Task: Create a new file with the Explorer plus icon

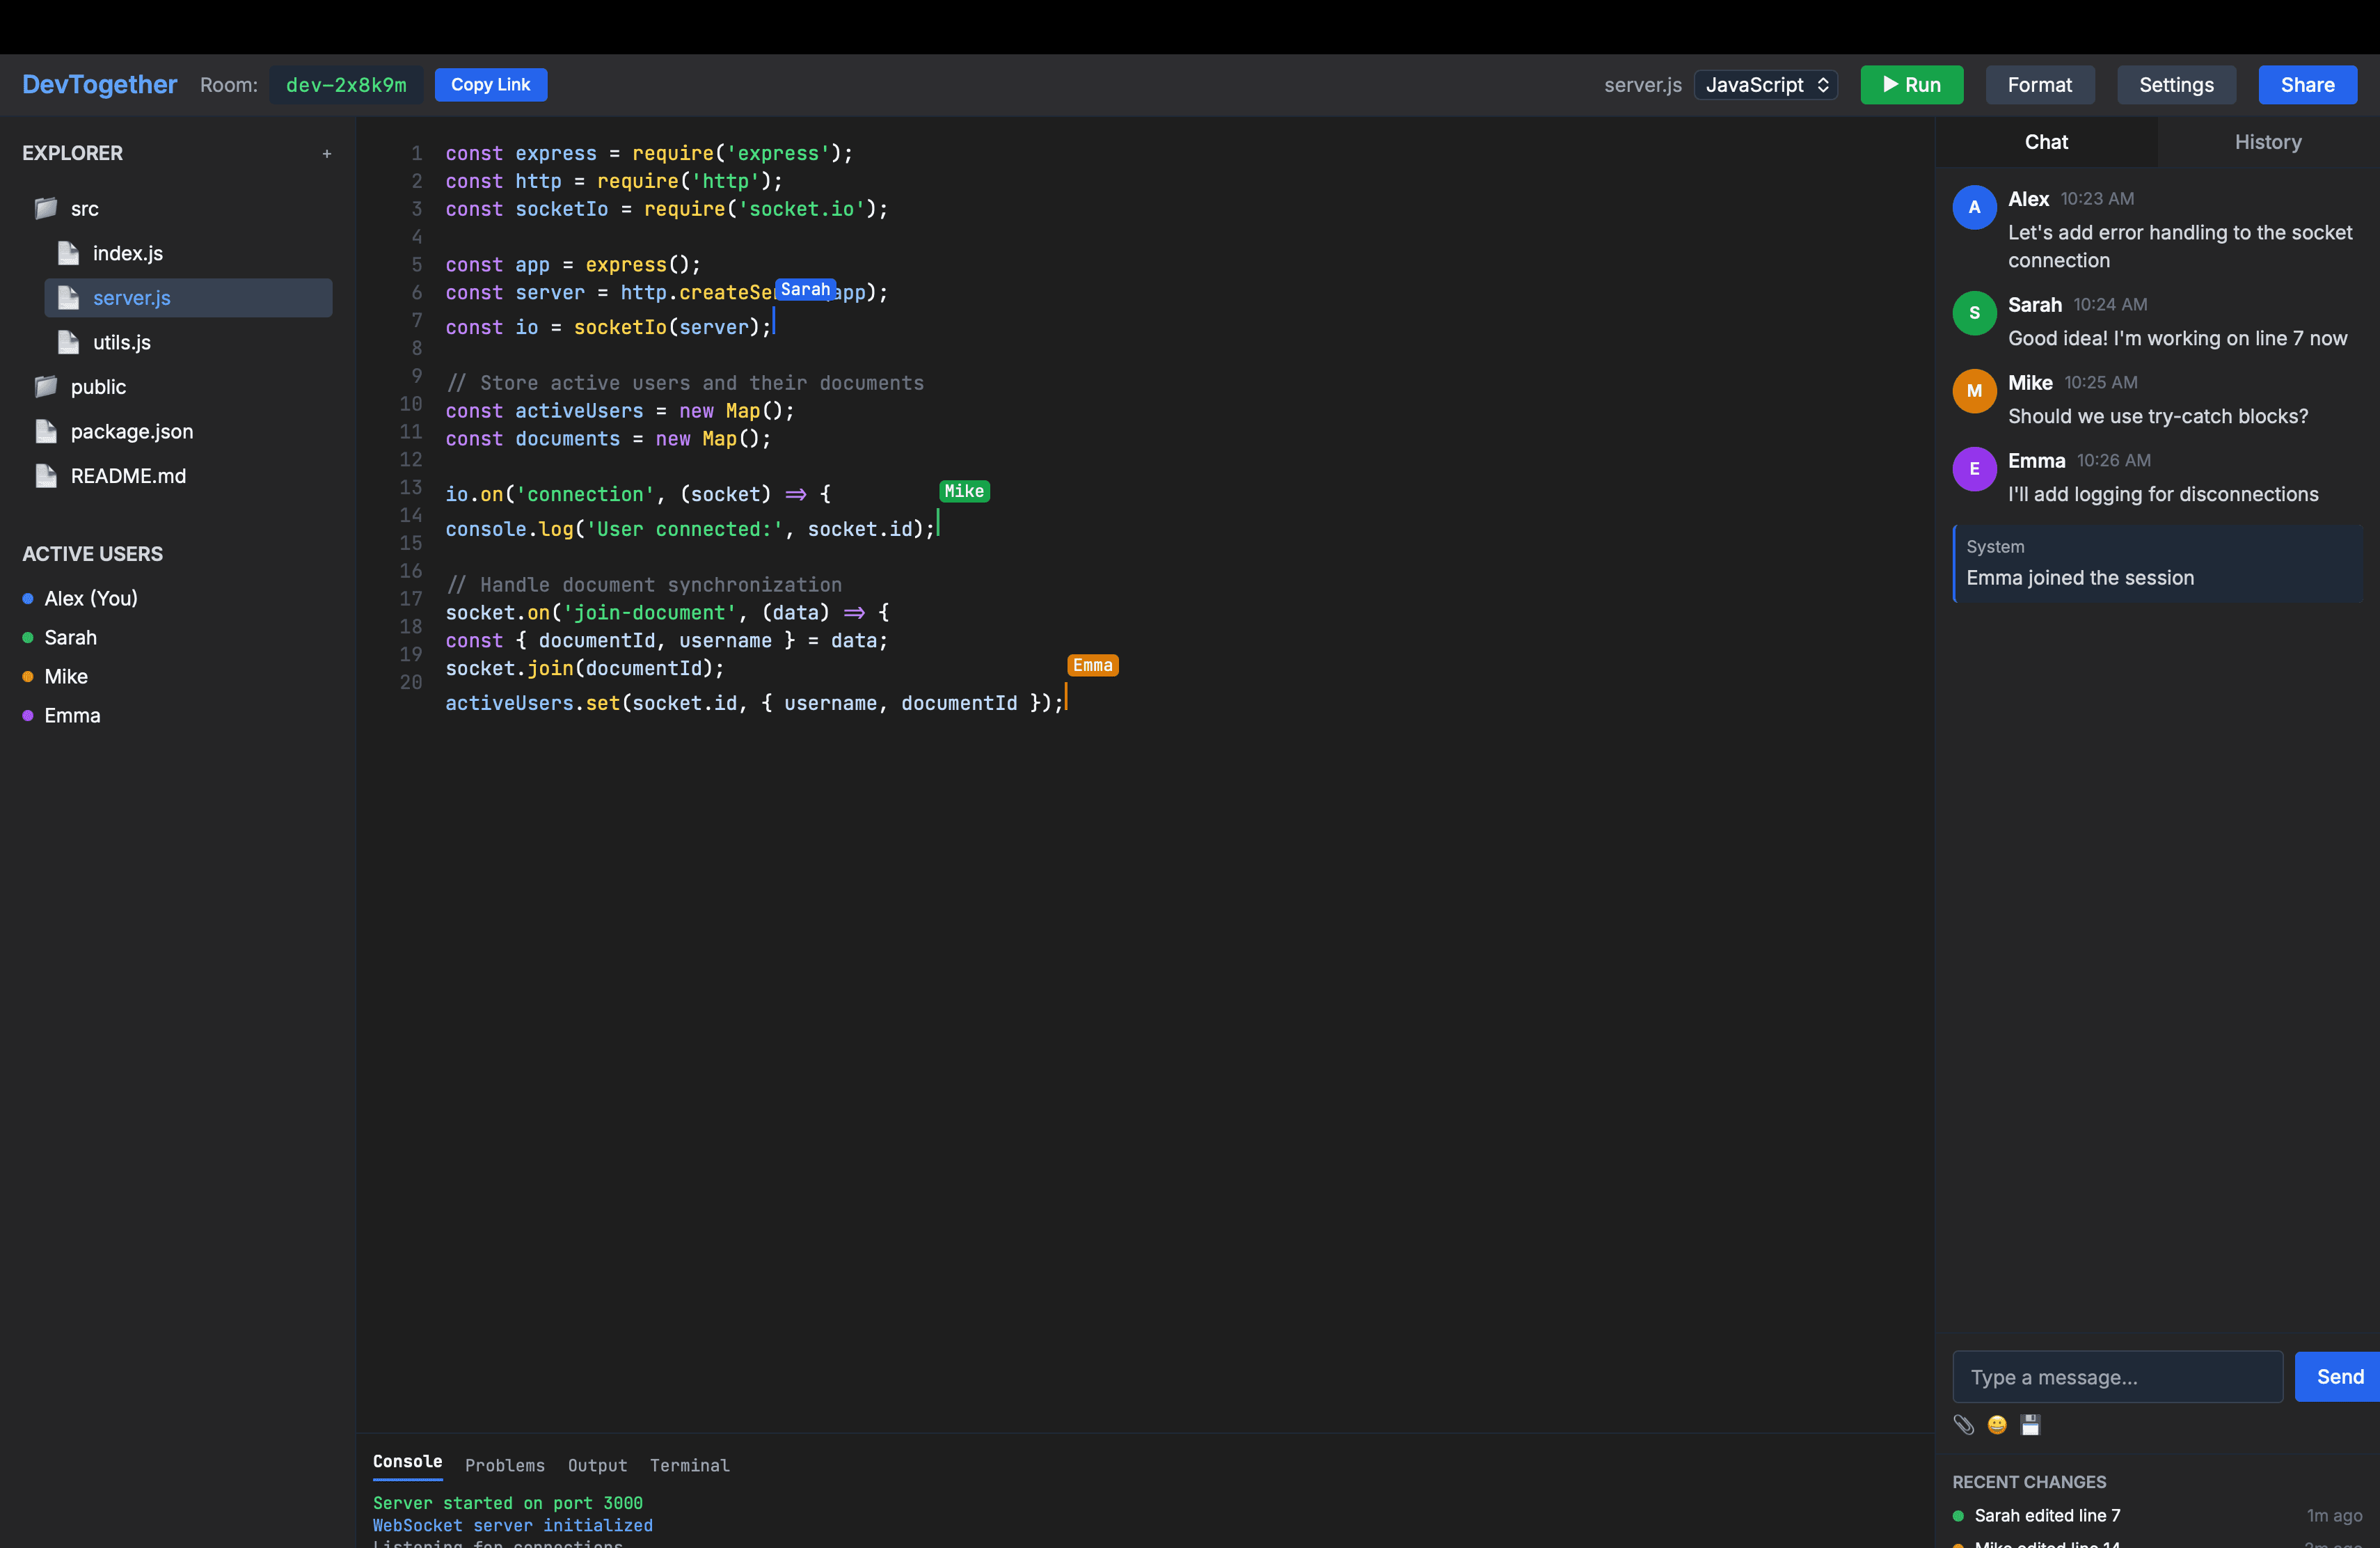Action: pyautogui.click(x=327, y=153)
